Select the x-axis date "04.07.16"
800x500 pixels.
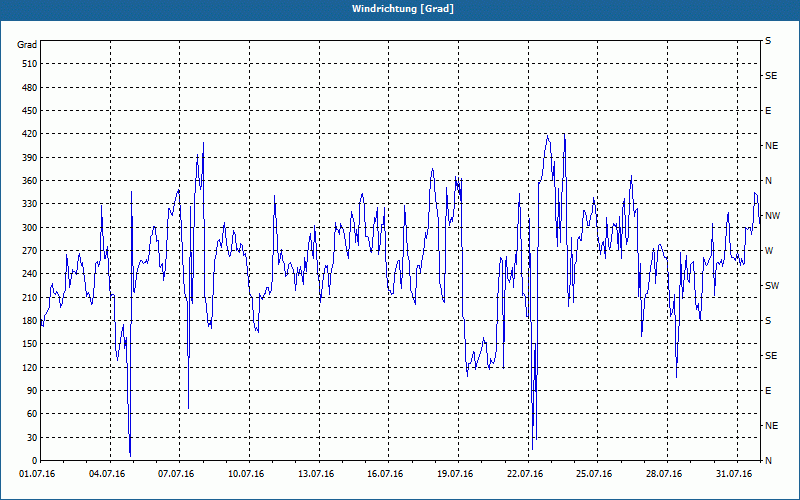(x=107, y=474)
